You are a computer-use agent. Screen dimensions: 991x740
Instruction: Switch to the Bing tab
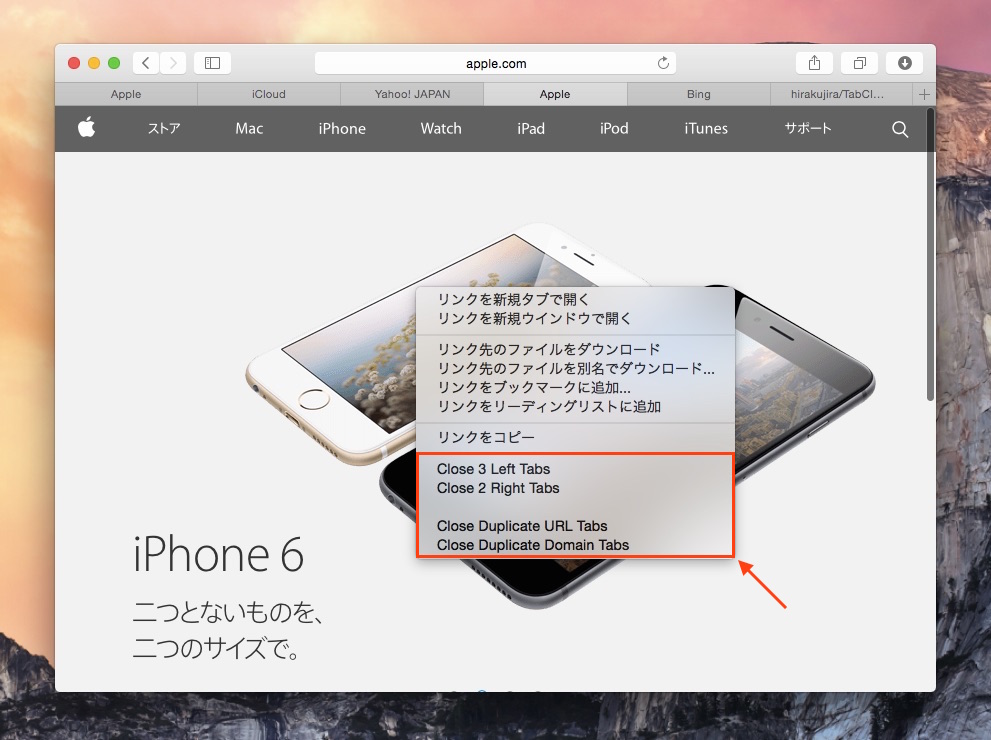click(x=698, y=94)
